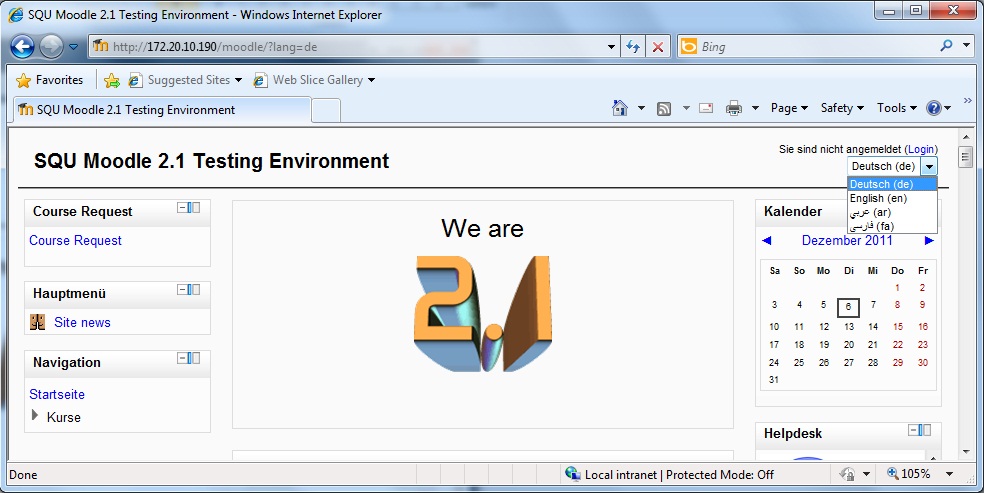Open the Page menu
This screenshot has height=493, width=984.
789,108
